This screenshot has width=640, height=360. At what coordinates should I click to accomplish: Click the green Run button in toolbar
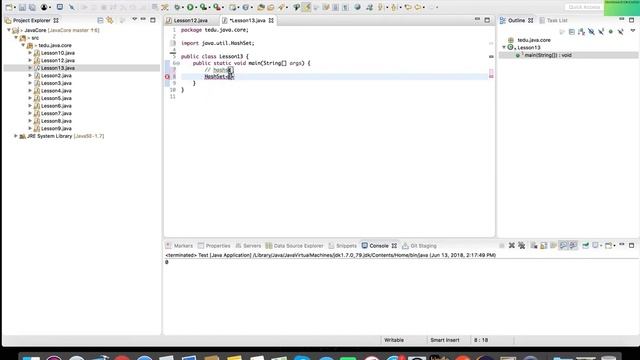(x=190, y=7)
